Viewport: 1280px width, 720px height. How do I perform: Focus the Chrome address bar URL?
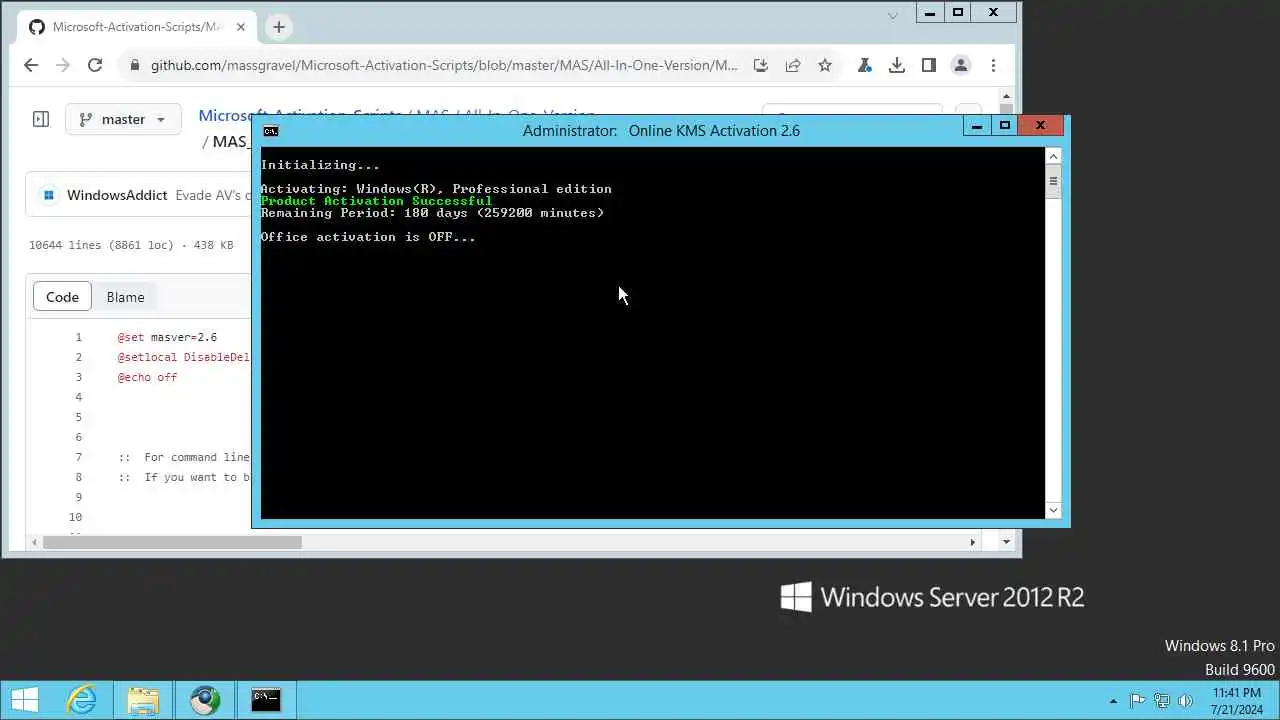[x=444, y=65]
